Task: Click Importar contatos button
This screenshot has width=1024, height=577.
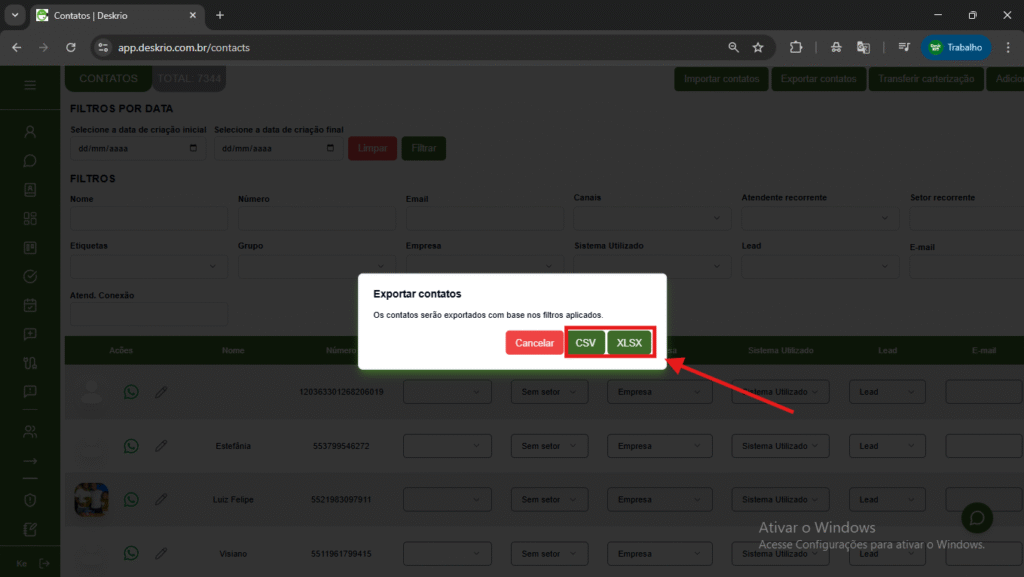Action: 721,79
